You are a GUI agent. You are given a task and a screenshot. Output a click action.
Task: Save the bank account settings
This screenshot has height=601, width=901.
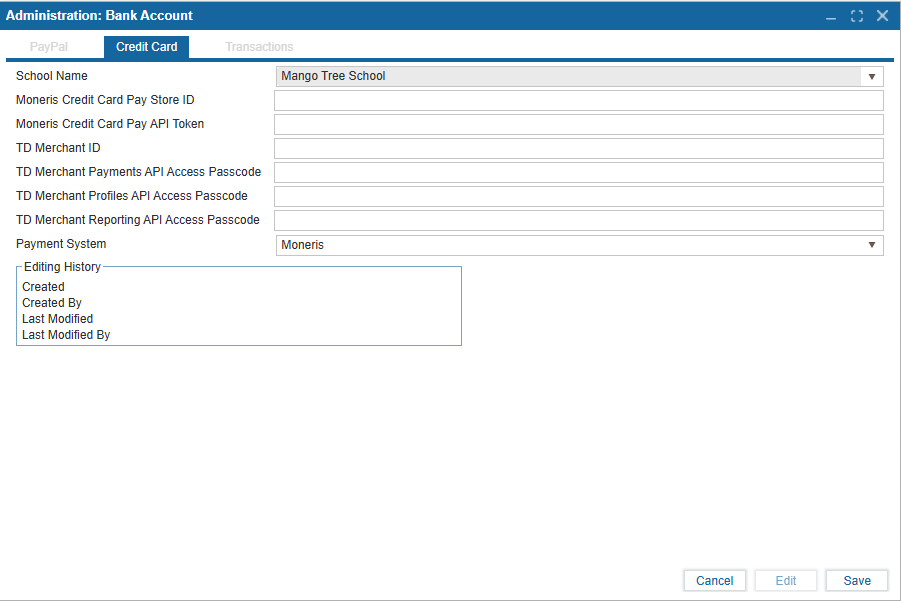pyautogui.click(x=857, y=581)
